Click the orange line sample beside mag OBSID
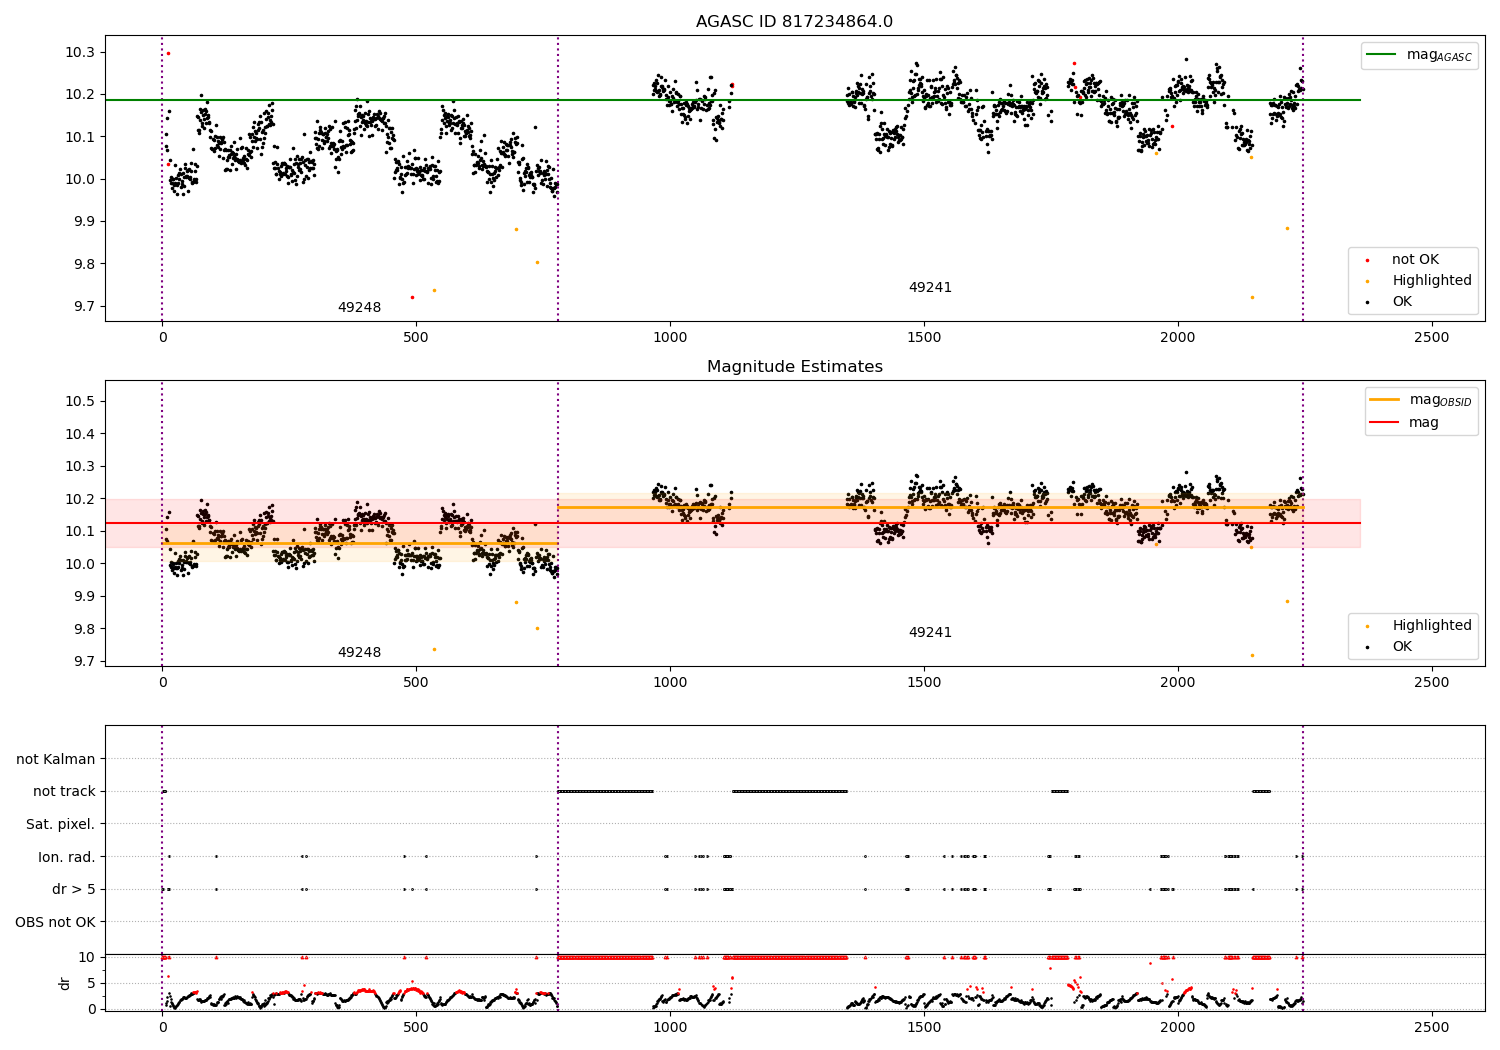The height and width of the screenshot is (1050, 1500). coord(1385,400)
